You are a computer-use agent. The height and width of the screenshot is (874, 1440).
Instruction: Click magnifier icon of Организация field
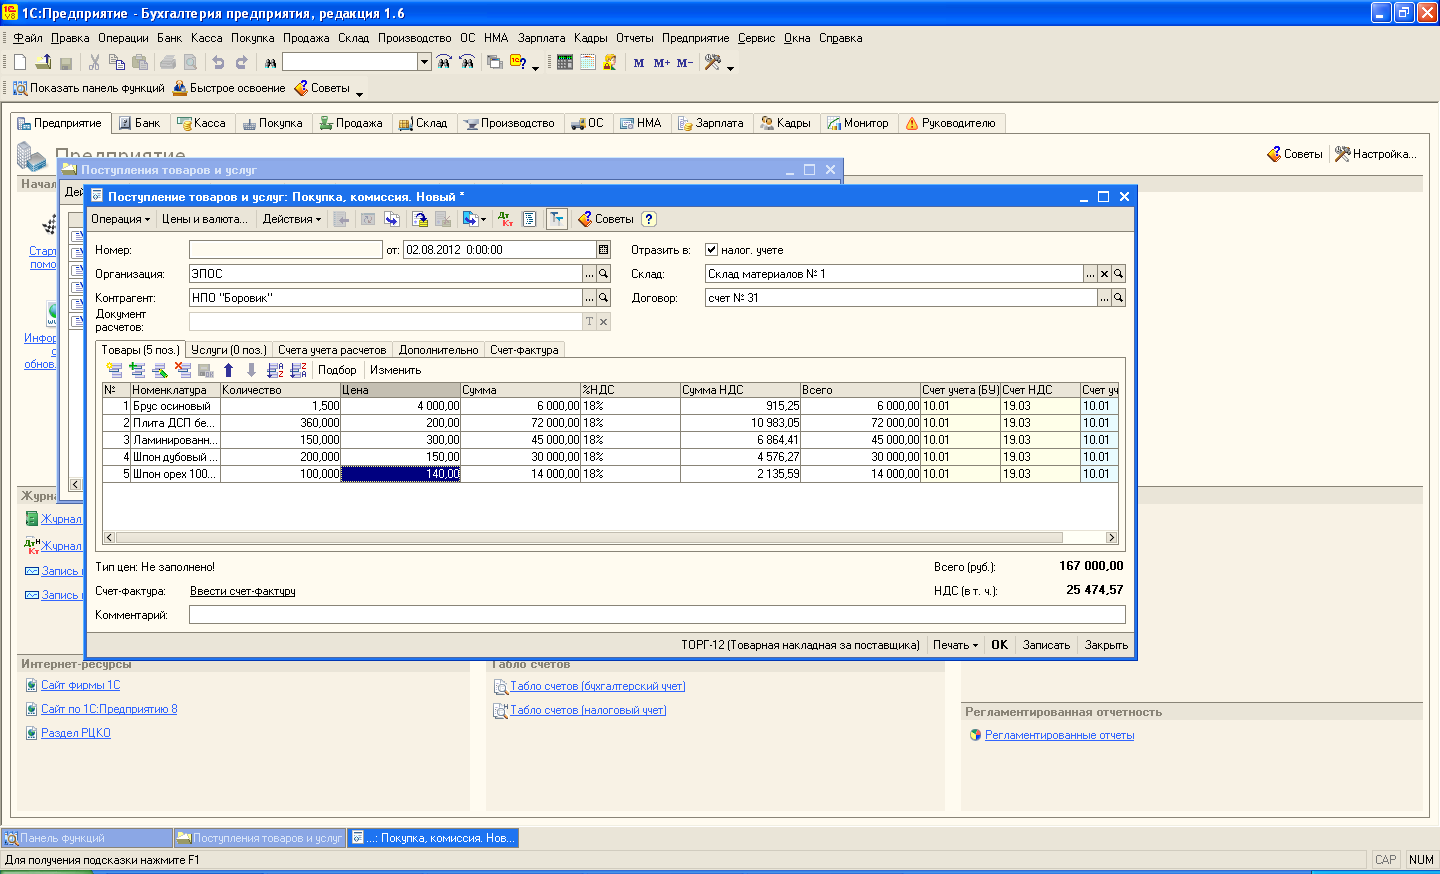[603, 274]
